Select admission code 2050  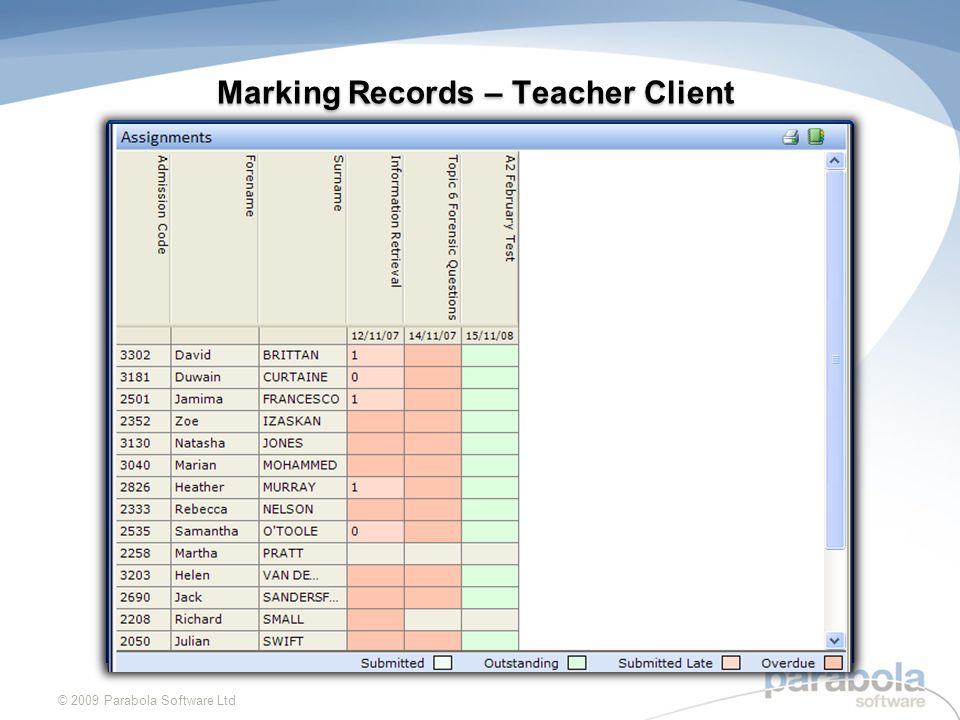(x=143, y=641)
